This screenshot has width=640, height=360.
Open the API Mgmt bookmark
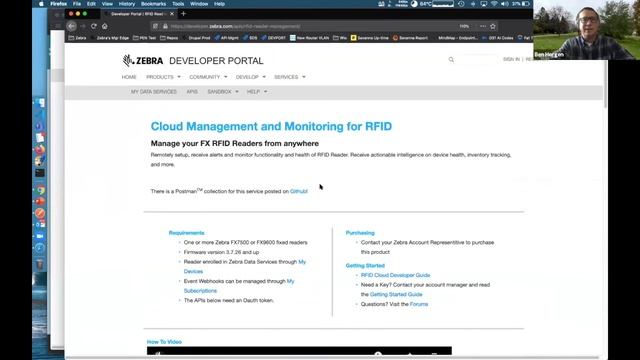click(x=227, y=38)
